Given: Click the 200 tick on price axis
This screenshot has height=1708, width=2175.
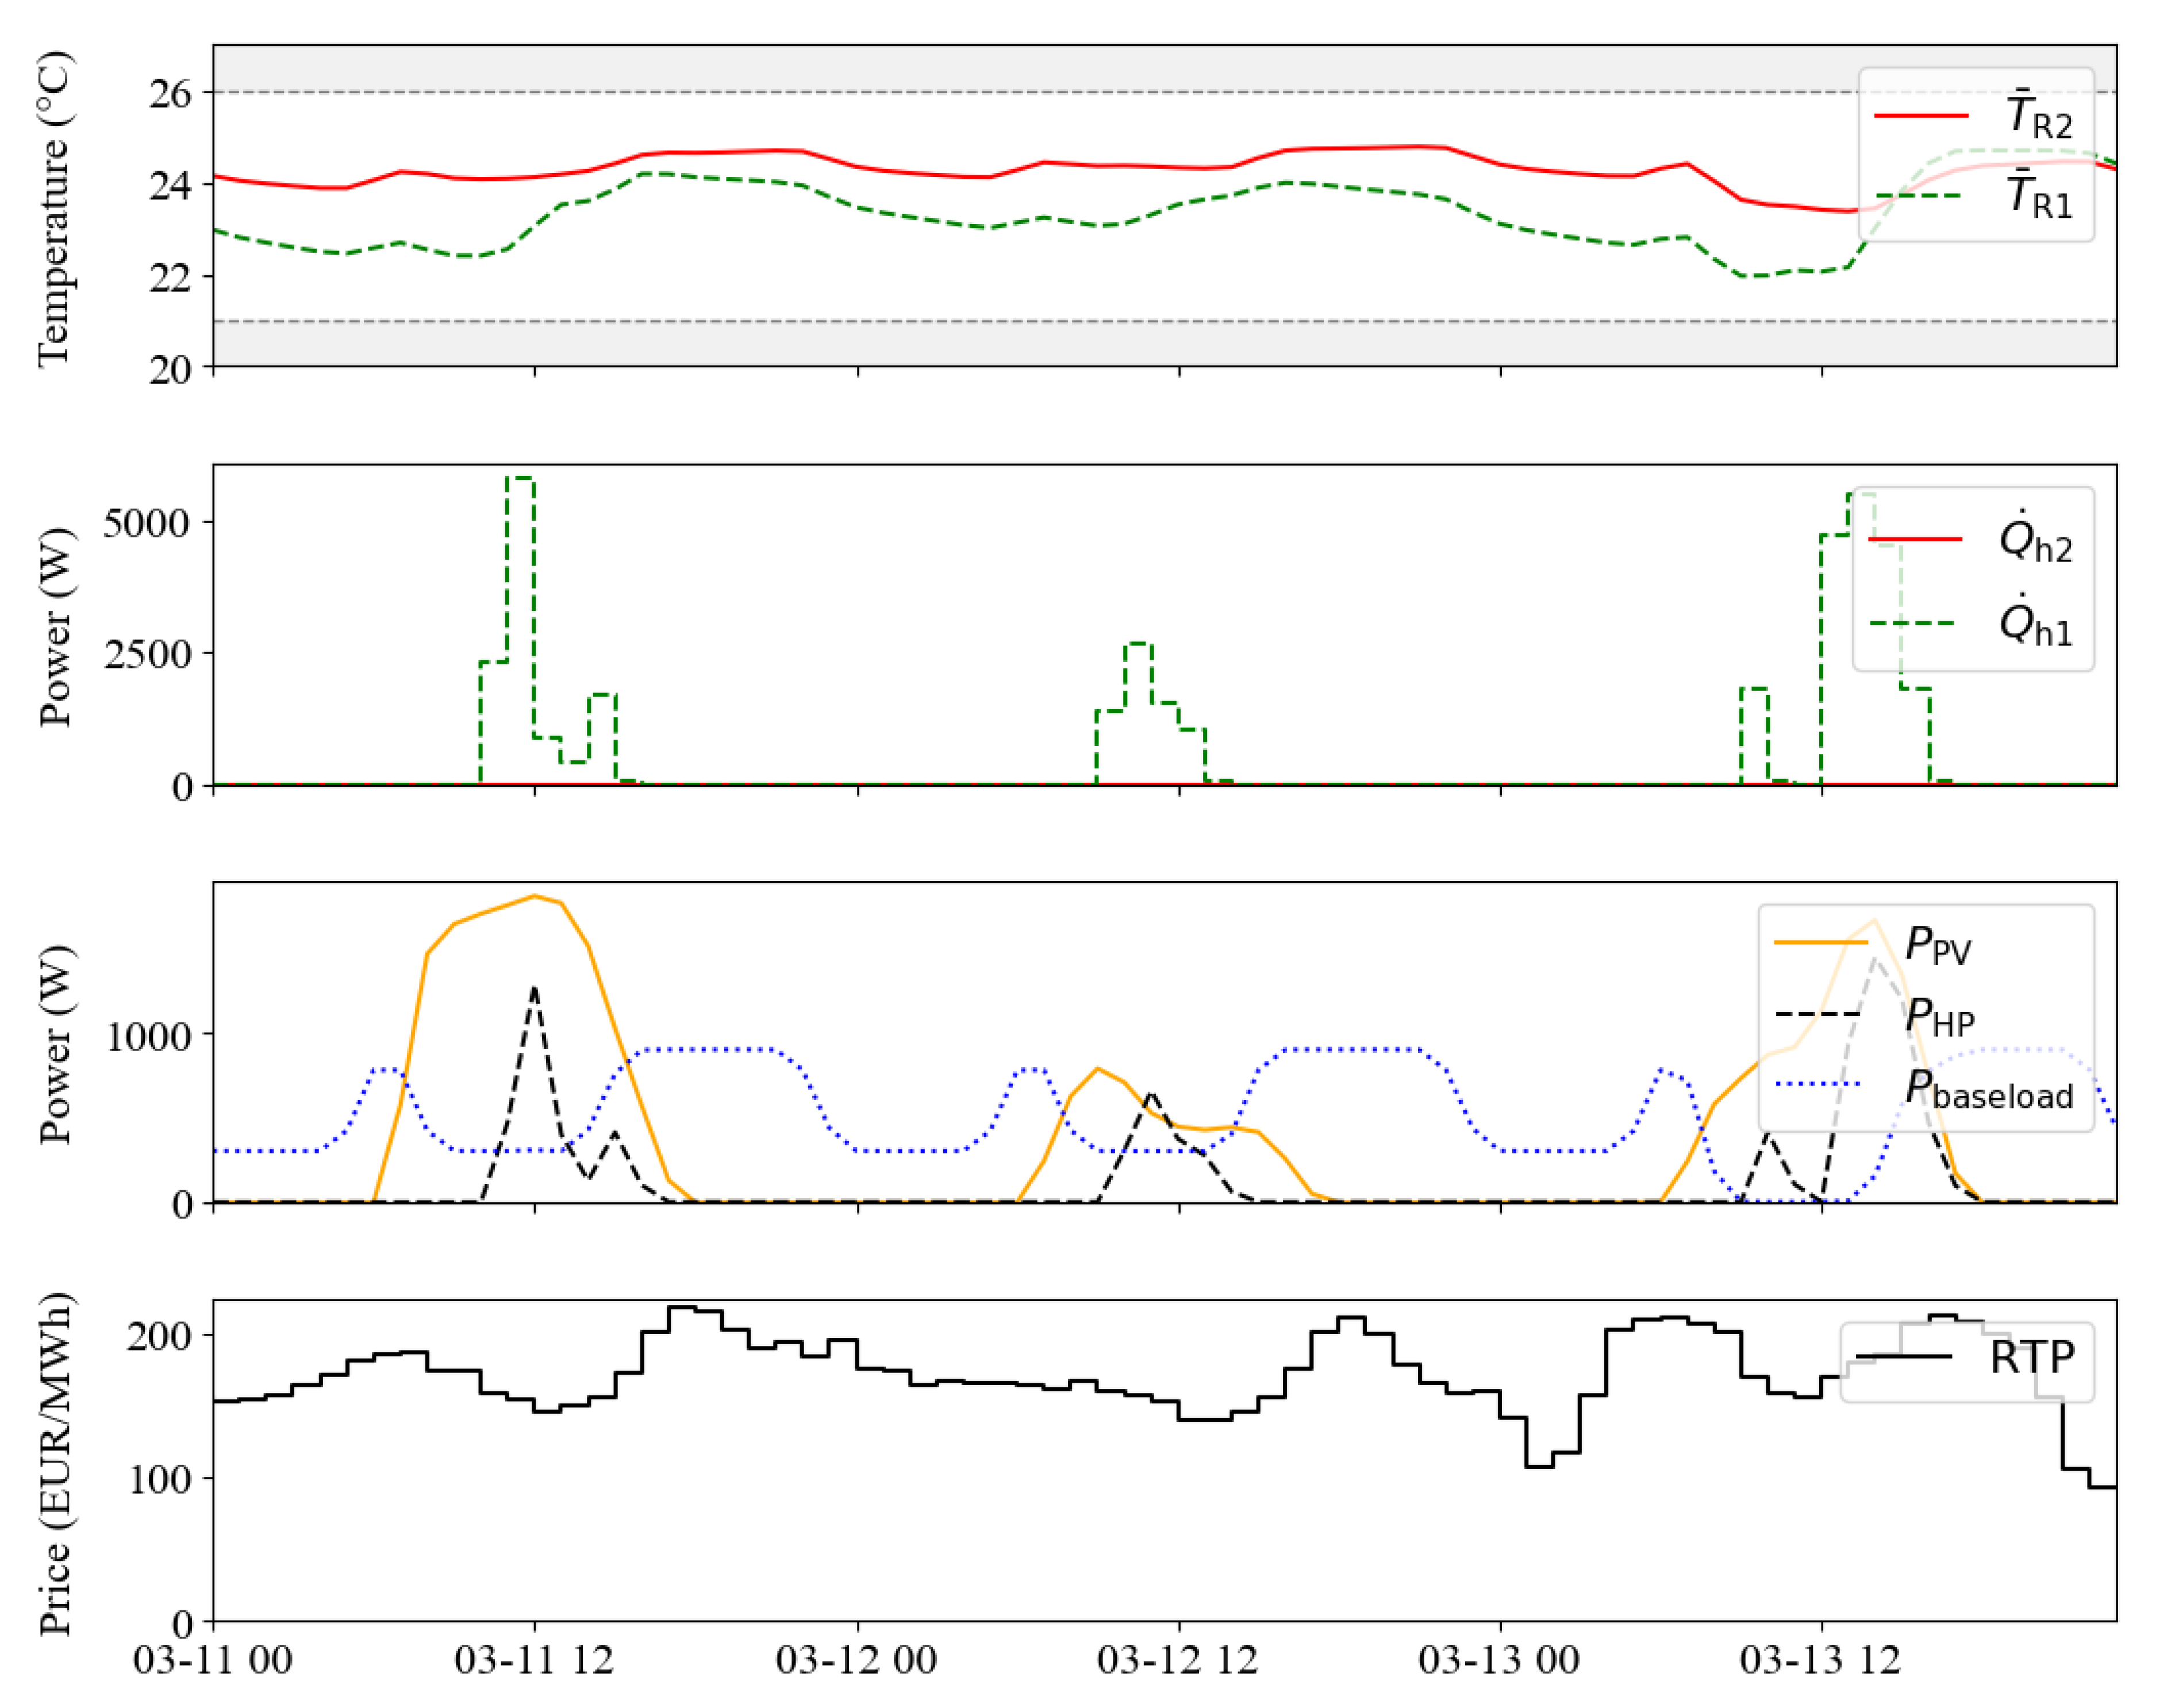Looking at the screenshot, I should point(158,1336).
